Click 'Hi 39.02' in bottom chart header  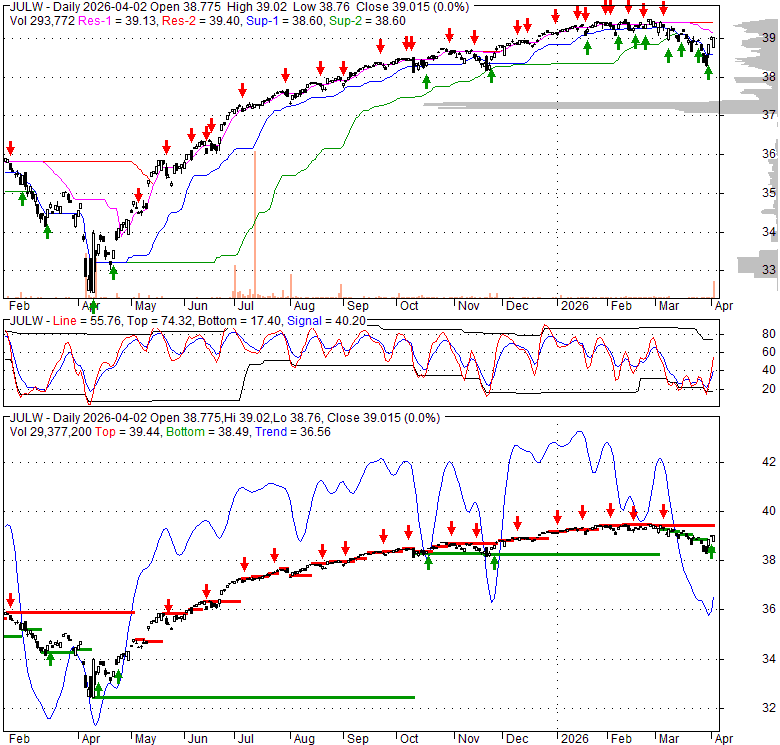[247, 418]
